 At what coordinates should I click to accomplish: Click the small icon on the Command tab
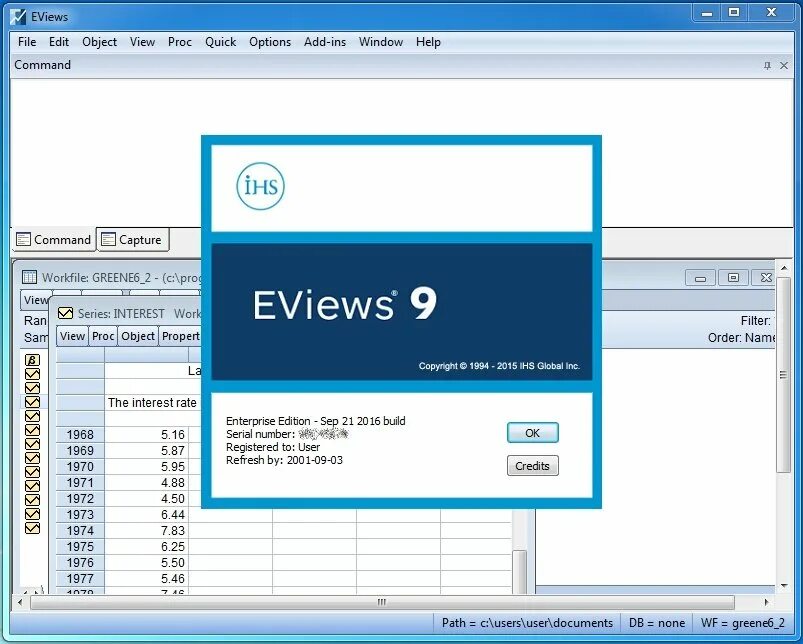click(22, 240)
